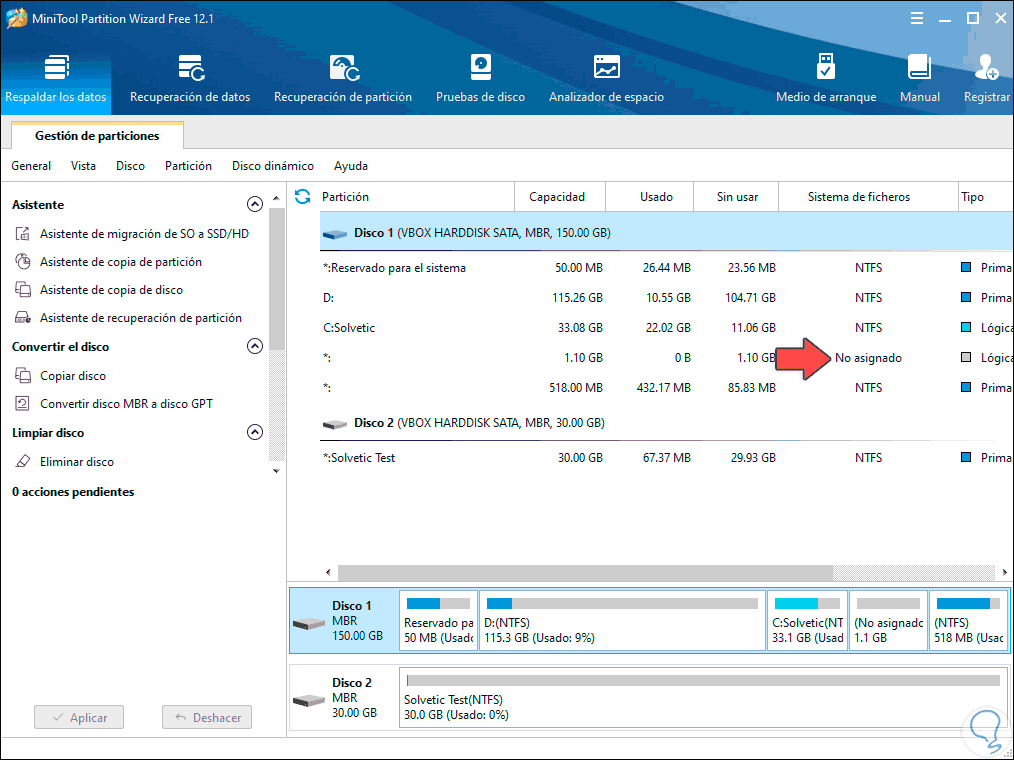Click Convertir disco MBR a disco GPT
The image size is (1014, 760).
126,404
